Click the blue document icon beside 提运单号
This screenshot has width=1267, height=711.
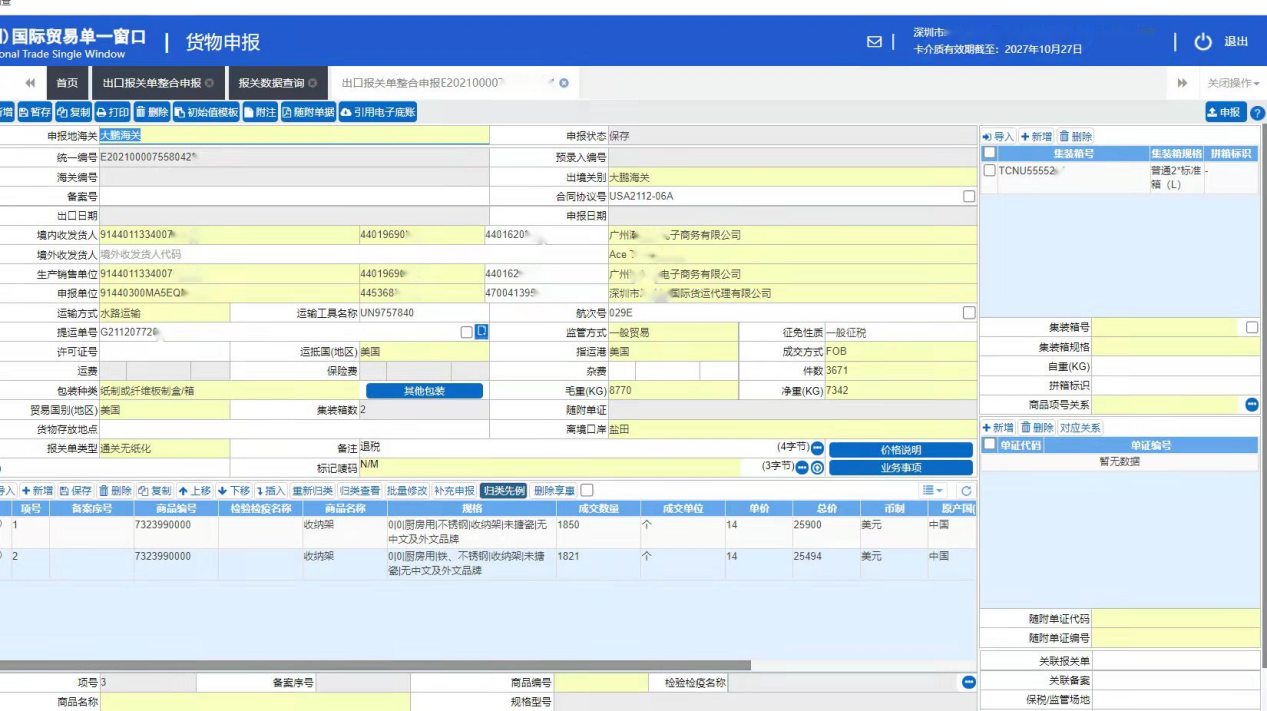482,332
